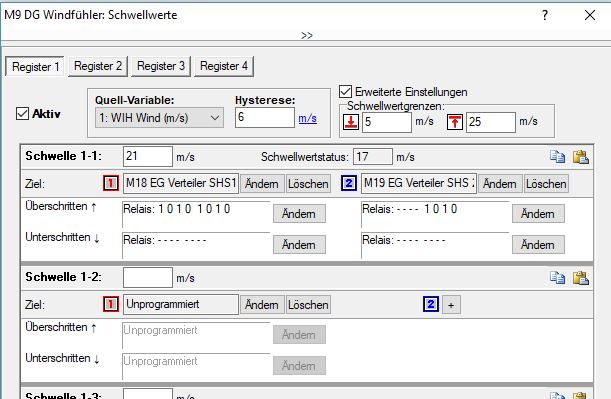The height and width of the screenshot is (399, 611).
Task: Switch to Register 4 tab
Action: (x=224, y=66)
